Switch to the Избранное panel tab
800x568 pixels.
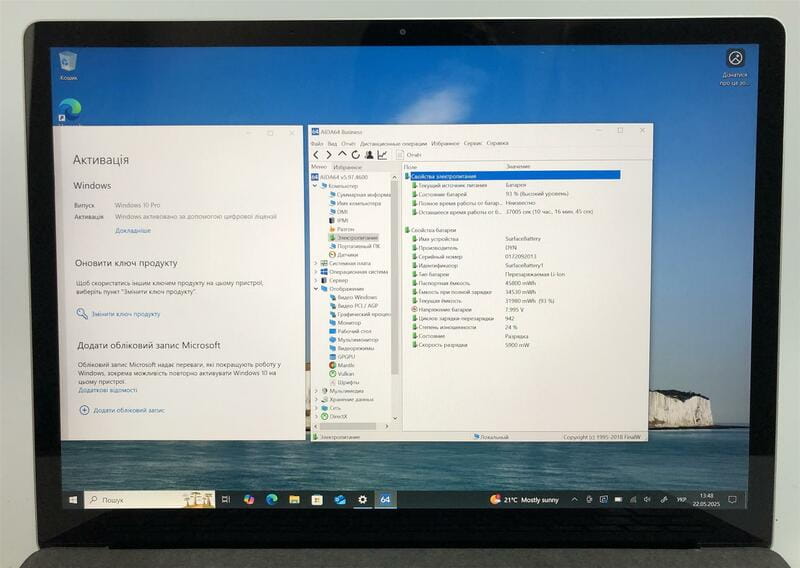coord(348,167)
